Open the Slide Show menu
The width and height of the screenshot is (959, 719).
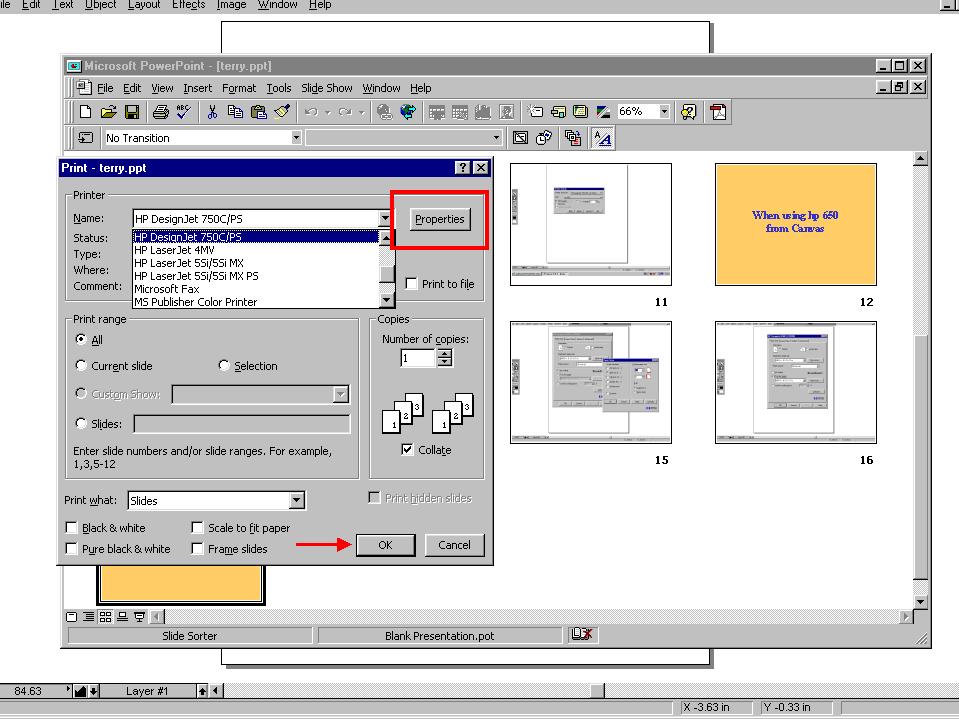[x=327, y=88]
